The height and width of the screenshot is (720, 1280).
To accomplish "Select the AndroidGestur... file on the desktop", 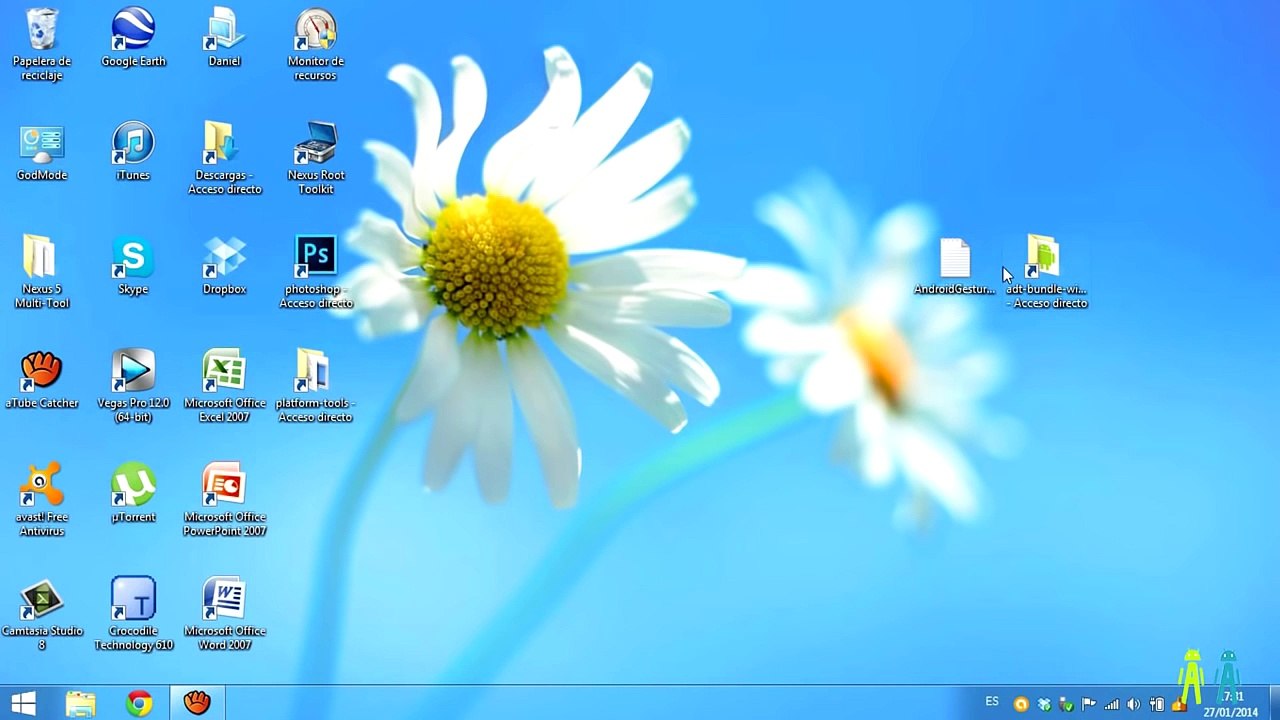I will 955,267.
